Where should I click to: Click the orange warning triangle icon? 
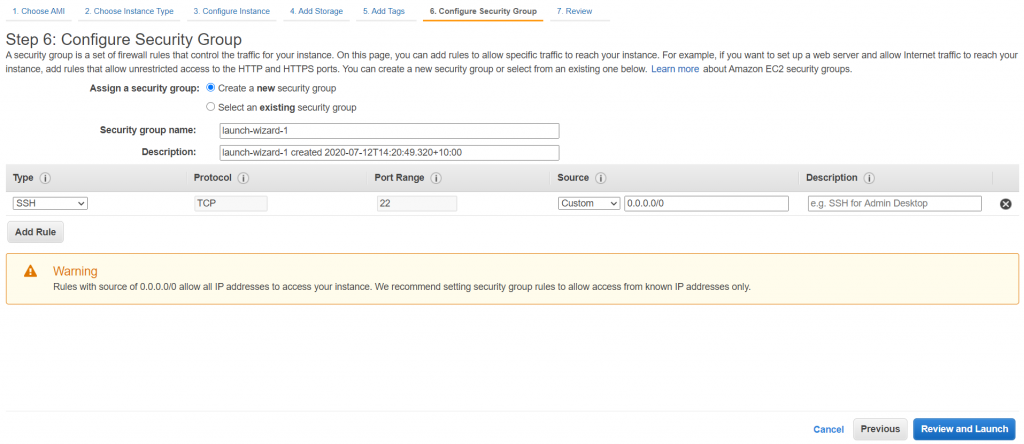[31, 271]
